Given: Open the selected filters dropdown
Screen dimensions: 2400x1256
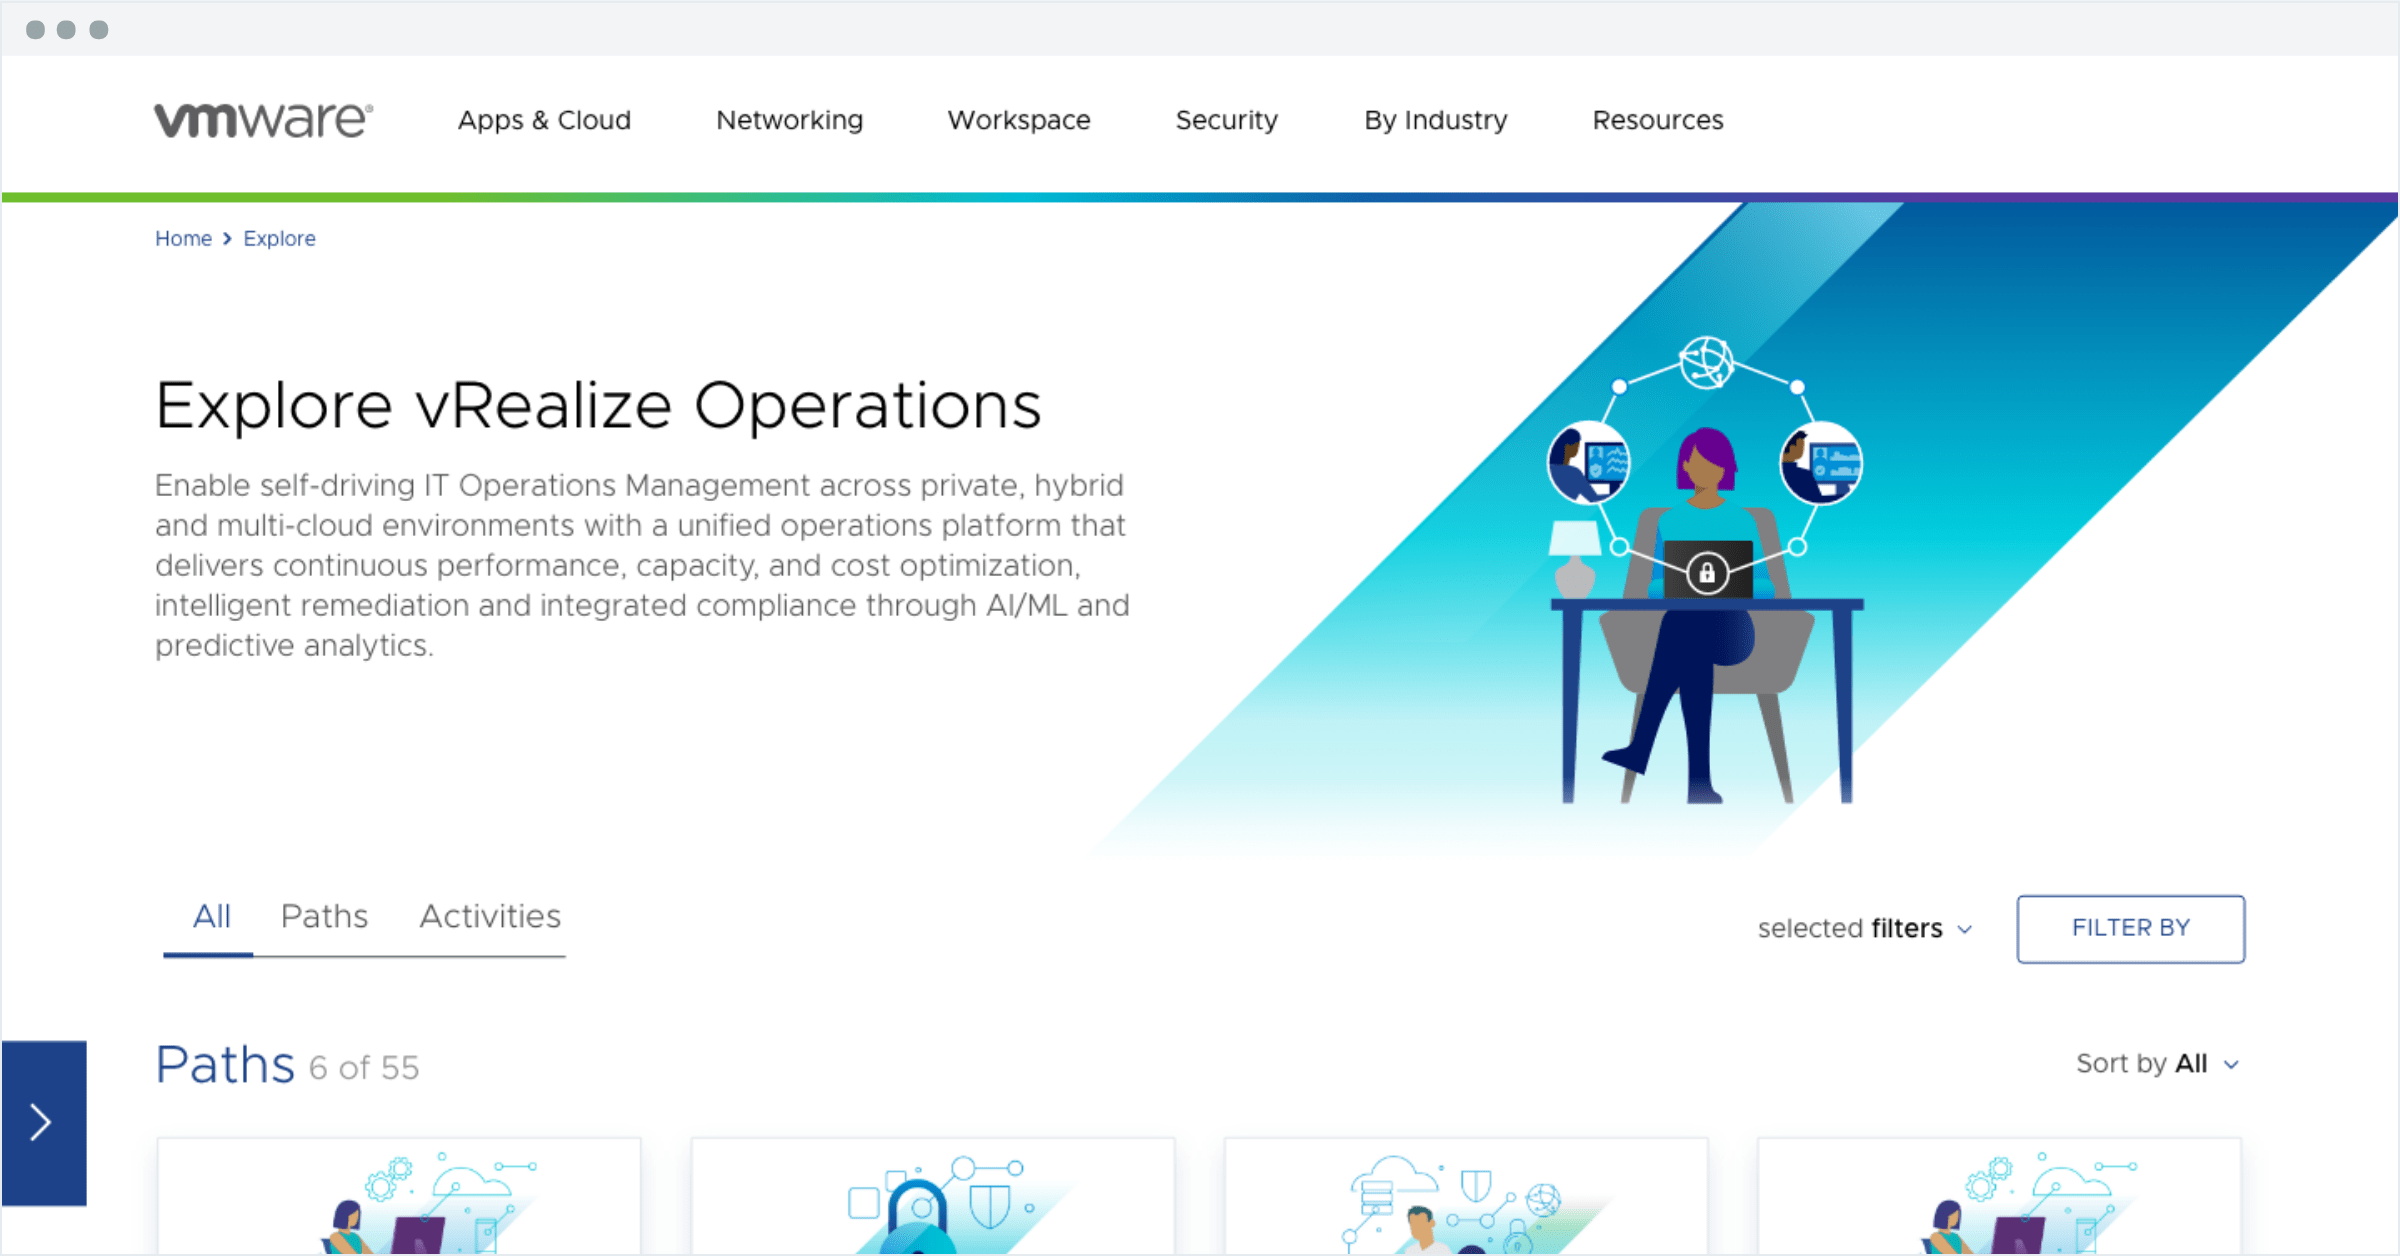Looking at the screenshot, I should pos(1865,929).
